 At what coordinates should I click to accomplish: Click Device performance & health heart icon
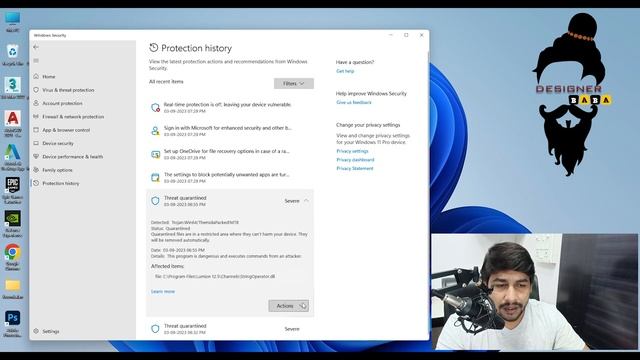tap(36, 157)
